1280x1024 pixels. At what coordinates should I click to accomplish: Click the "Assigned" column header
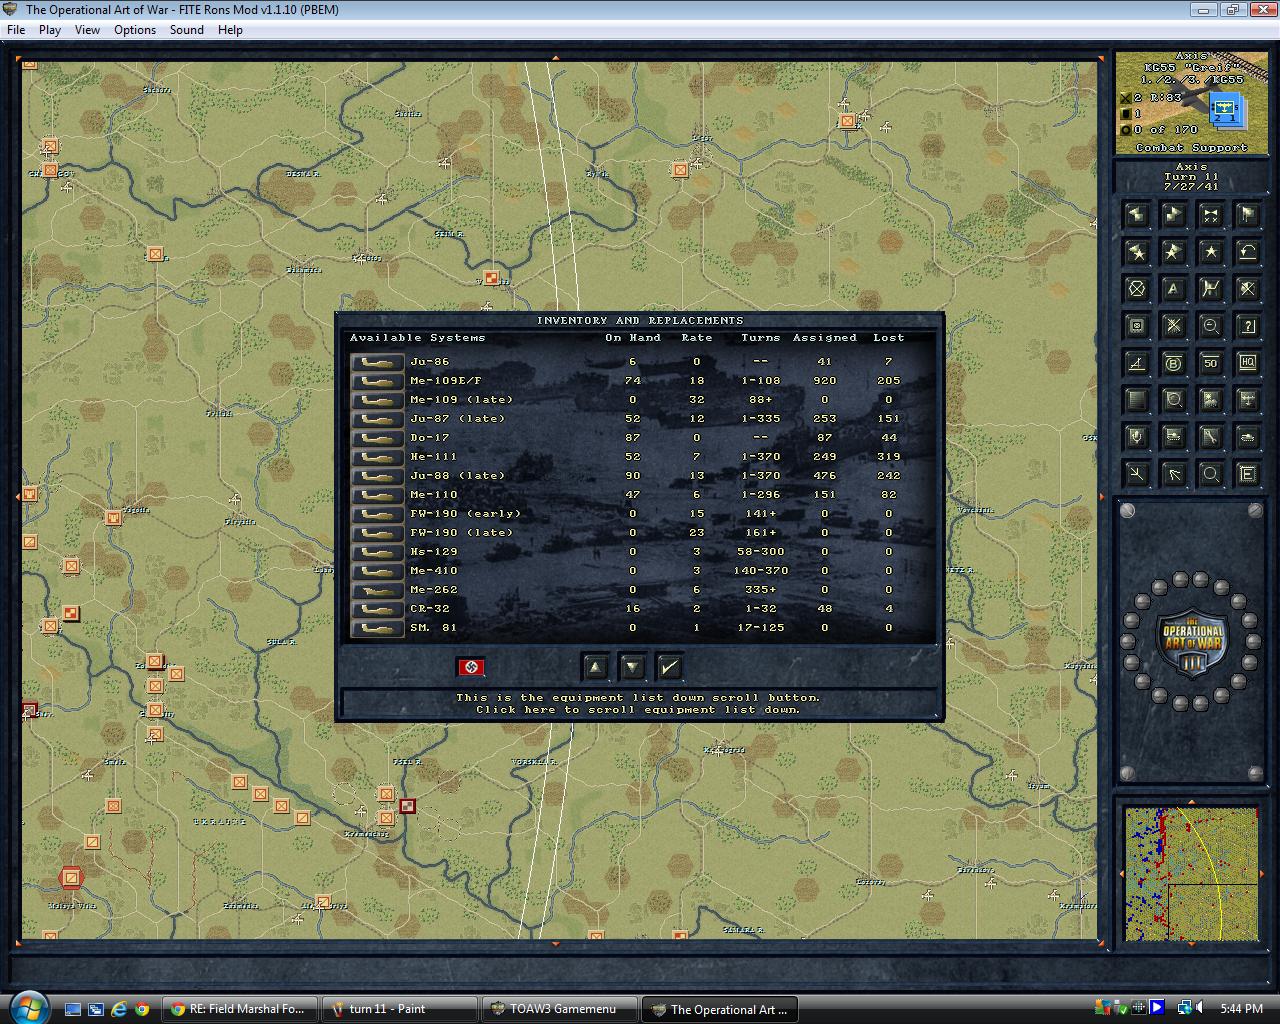pos(825,338)
